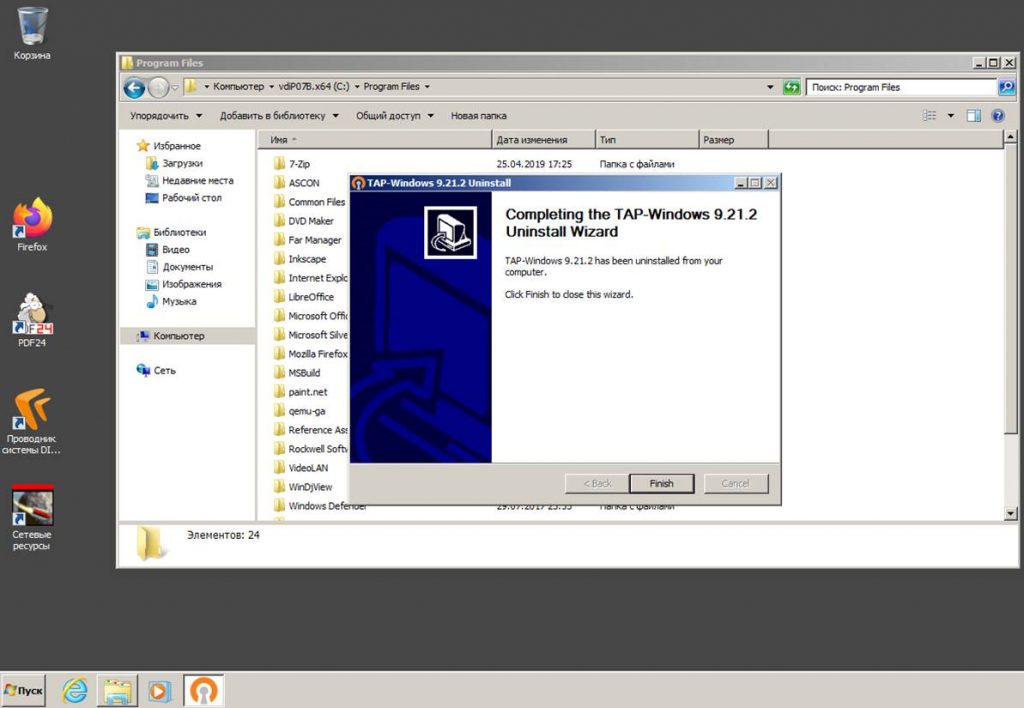The height and width of the screenshot is (708, 1024).
Task: Select the 7-Zip folder
Action: [x=292, y=164]
